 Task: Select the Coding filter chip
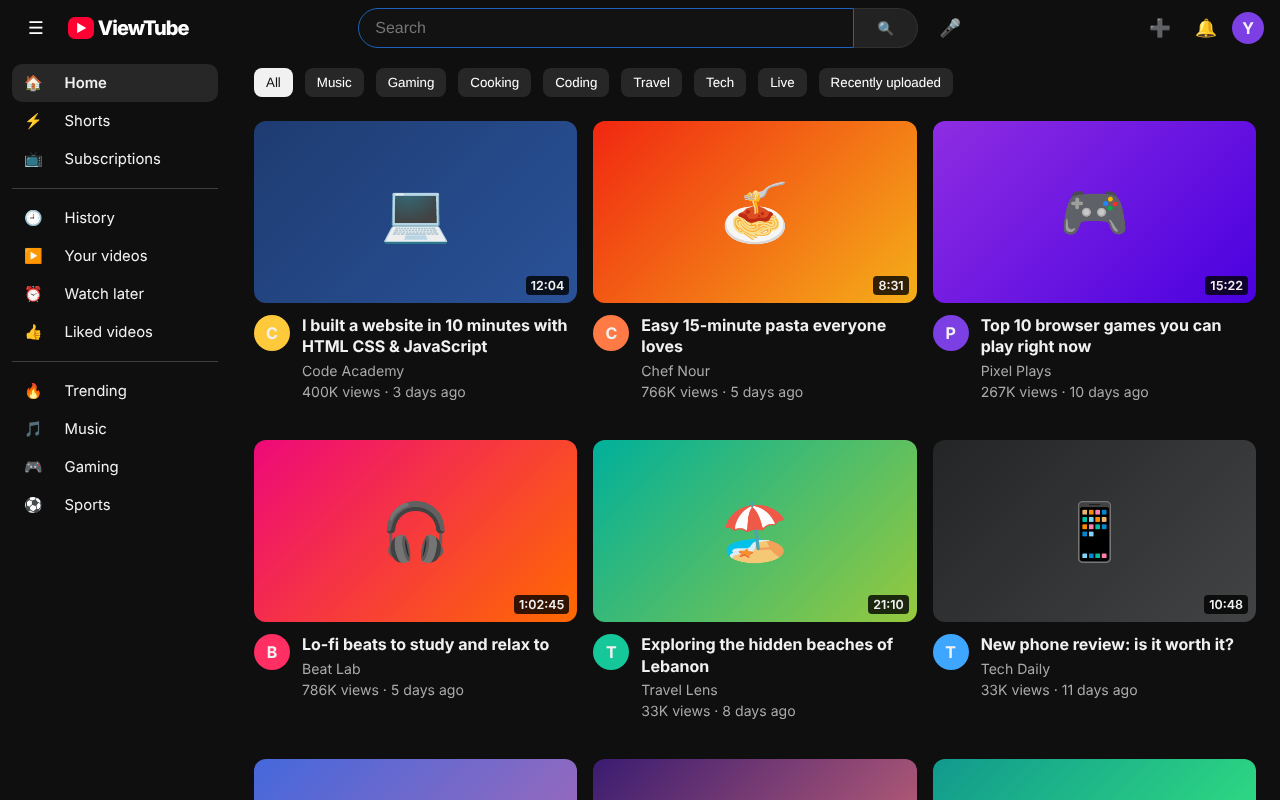(576, 83)
